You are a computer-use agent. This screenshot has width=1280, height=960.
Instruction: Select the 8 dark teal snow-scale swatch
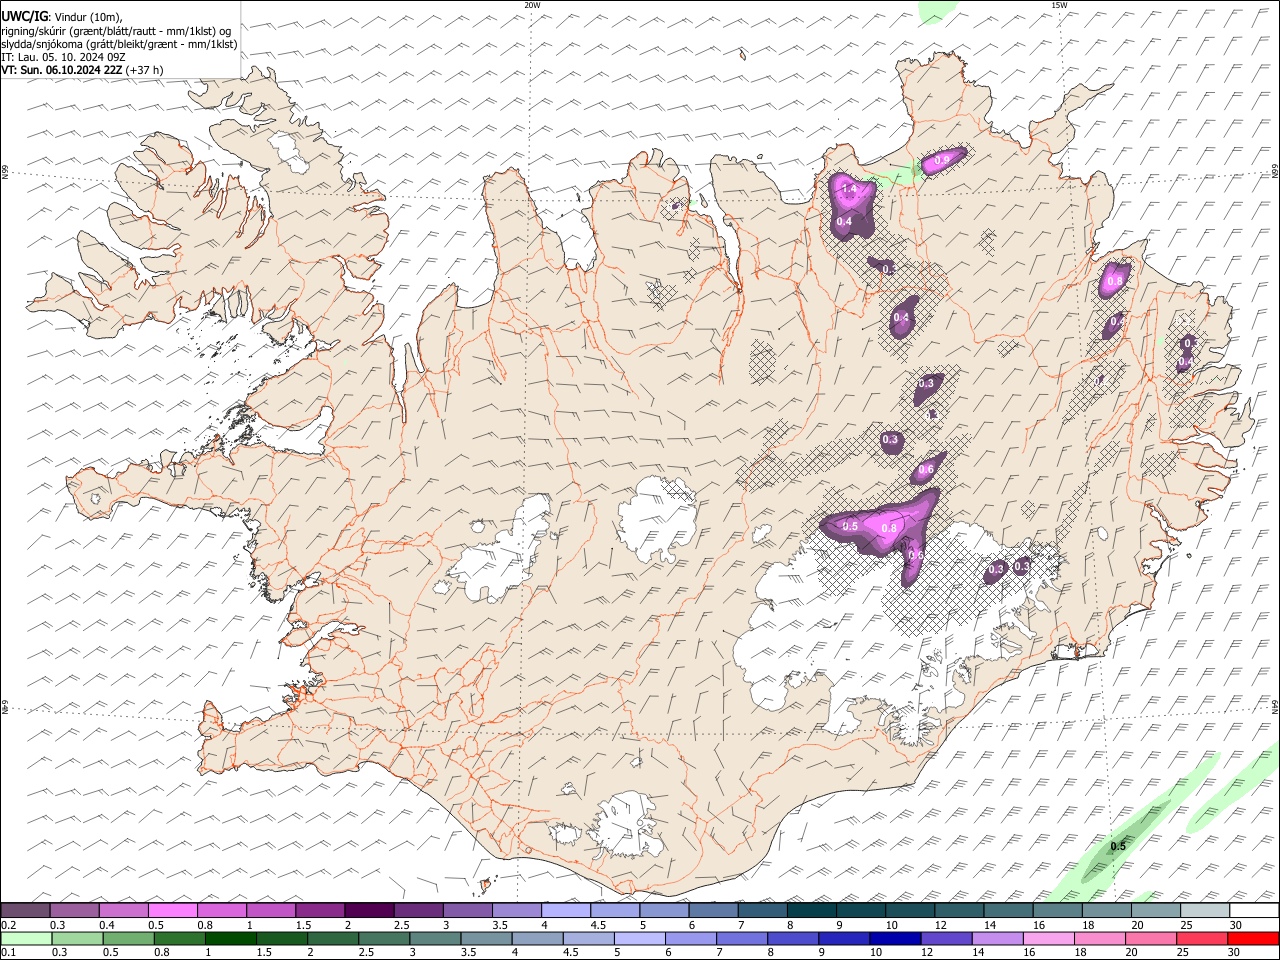pyautogui.click(x=811, y=910)
